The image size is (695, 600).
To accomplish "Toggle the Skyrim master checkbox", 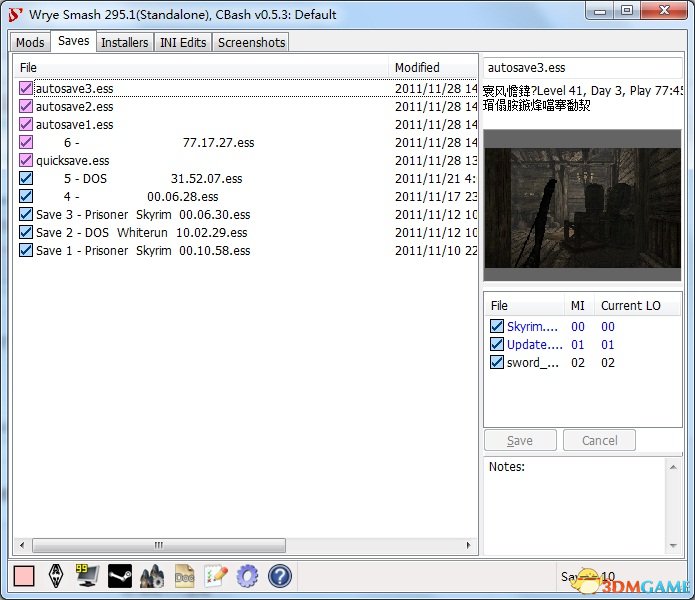I will (496, 326).
